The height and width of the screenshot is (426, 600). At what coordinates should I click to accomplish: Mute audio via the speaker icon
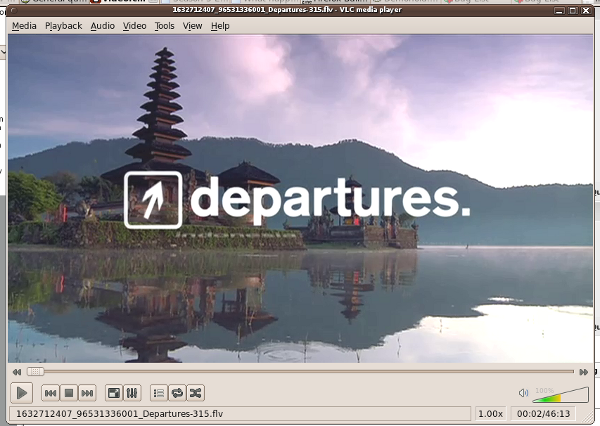(x=523, y=393)
